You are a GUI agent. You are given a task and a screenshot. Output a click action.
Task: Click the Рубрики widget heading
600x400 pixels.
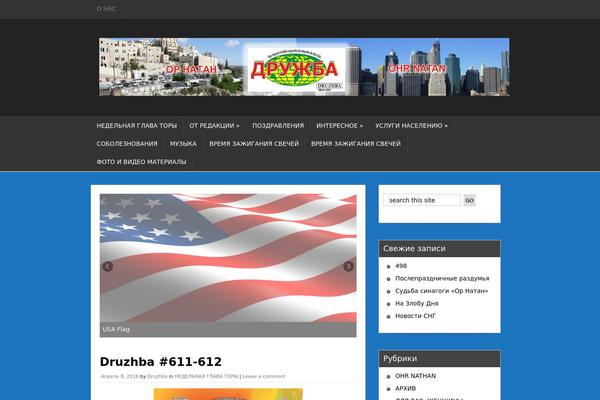[x=439, y=359]
